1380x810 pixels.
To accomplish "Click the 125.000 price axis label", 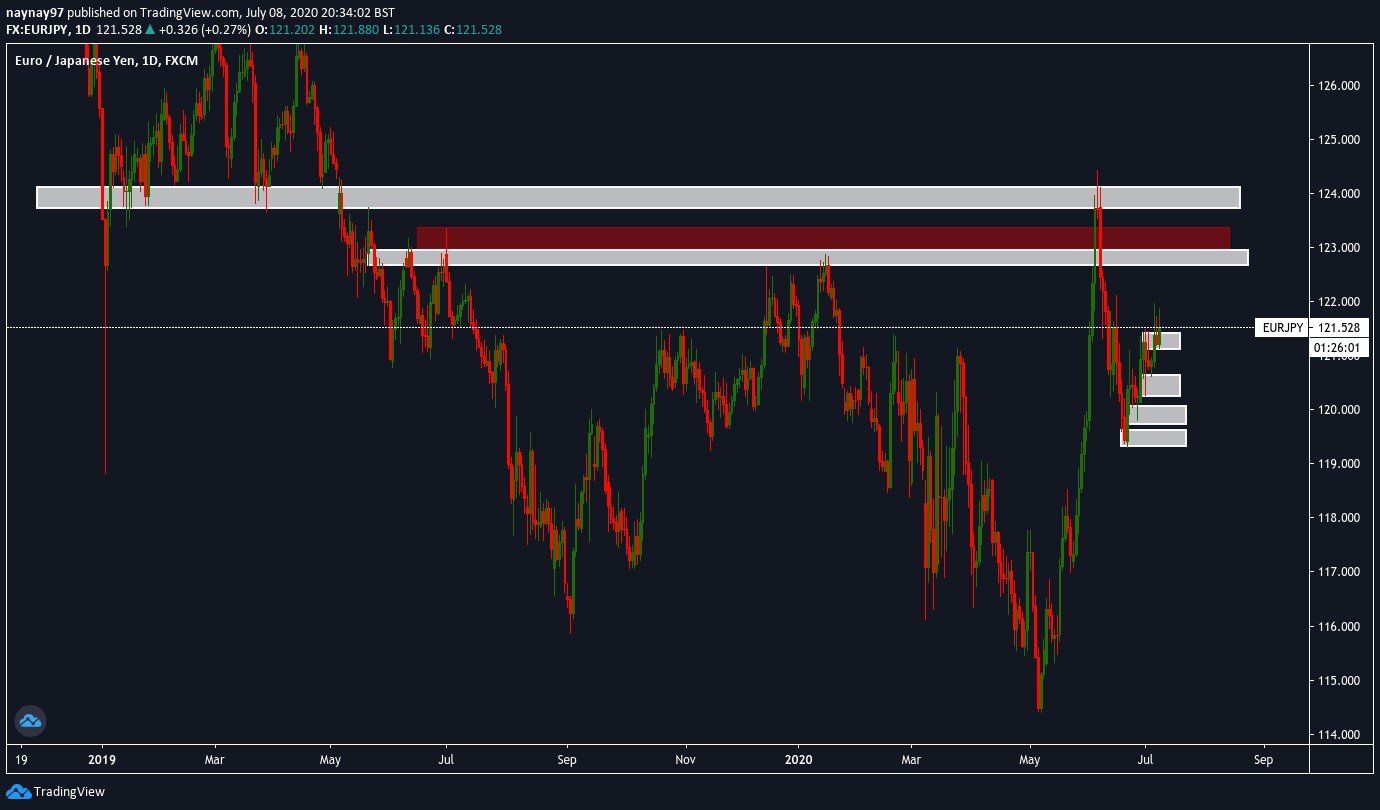I will point(1337,140).
